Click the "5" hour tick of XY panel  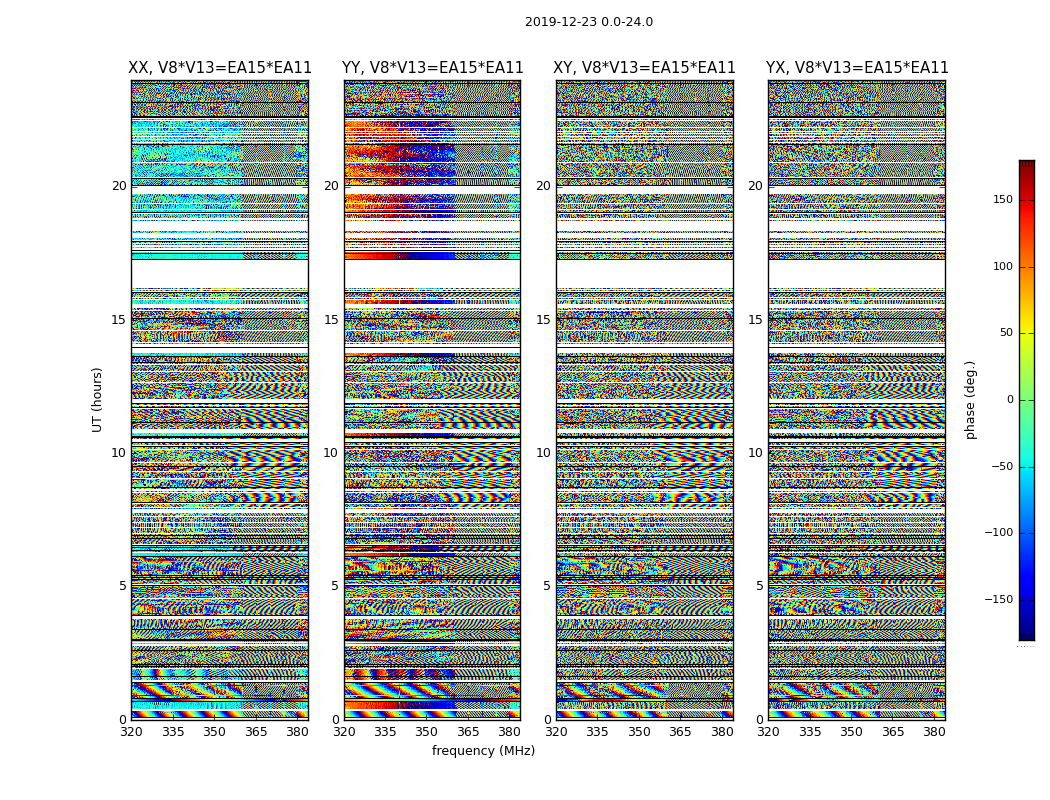(547, 586)
